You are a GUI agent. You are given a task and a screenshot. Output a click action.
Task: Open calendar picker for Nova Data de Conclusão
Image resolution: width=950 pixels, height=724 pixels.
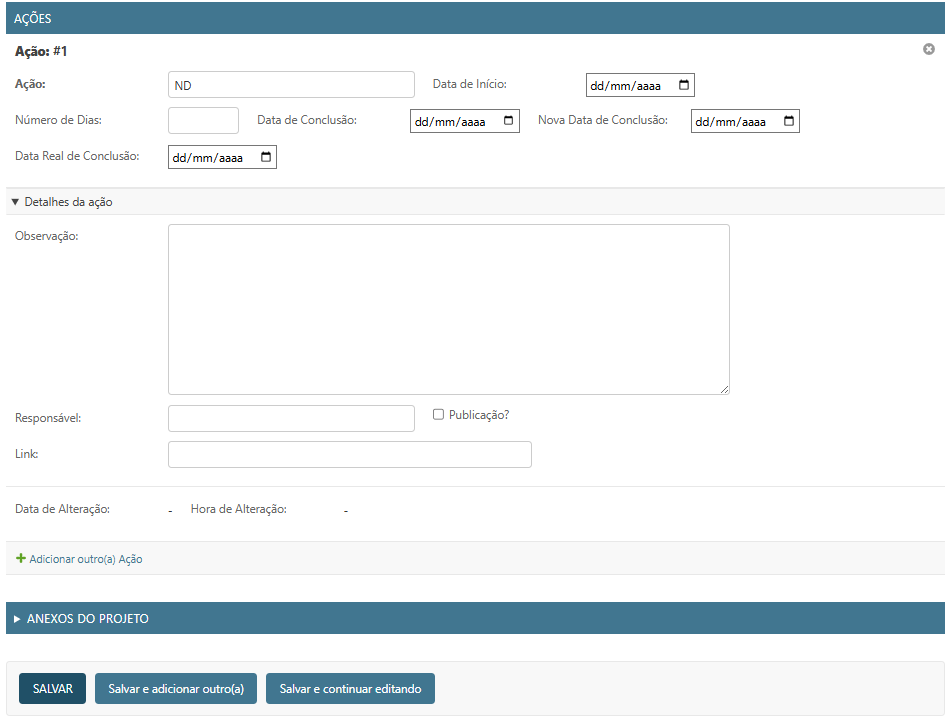coord(789,121)
